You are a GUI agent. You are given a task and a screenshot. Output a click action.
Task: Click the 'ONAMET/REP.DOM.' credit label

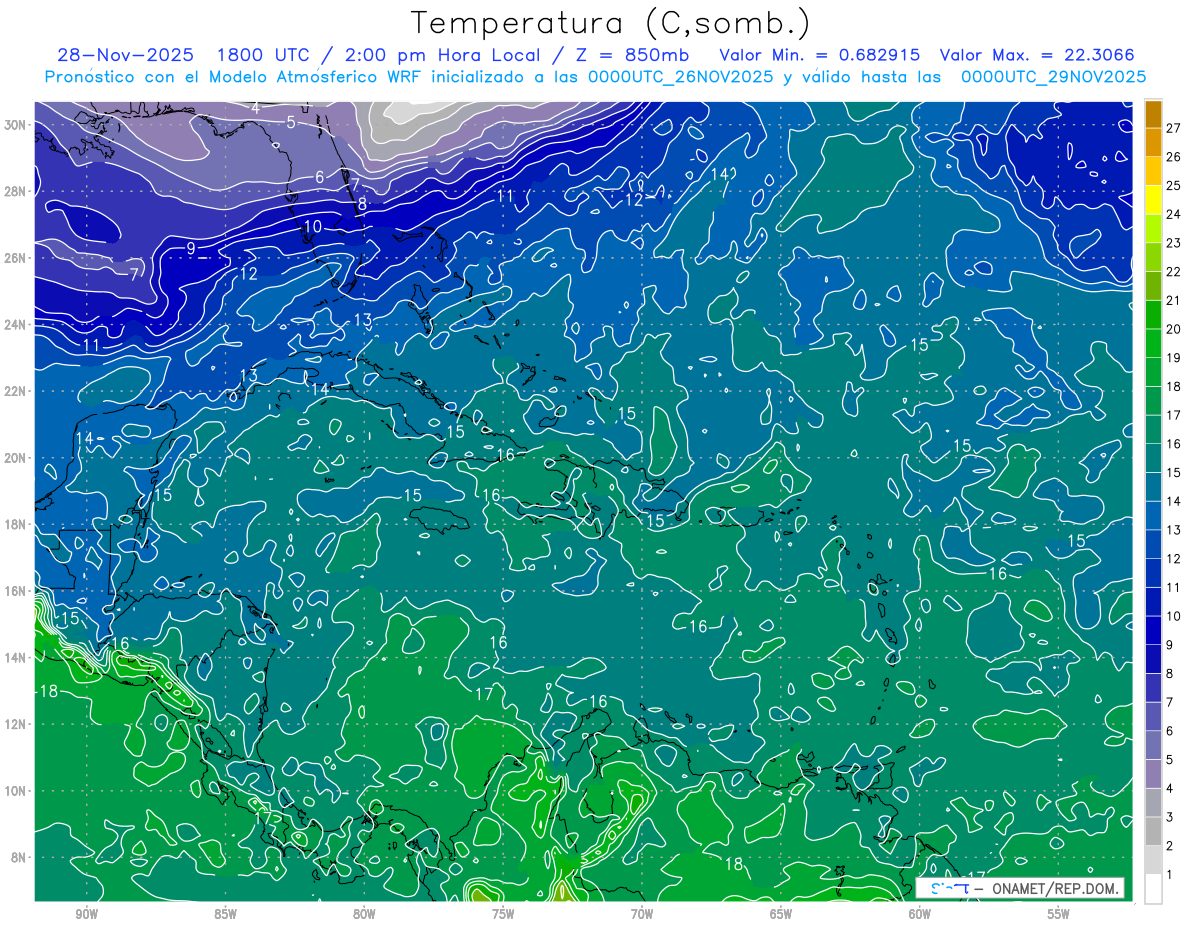tap(1054, 887)
